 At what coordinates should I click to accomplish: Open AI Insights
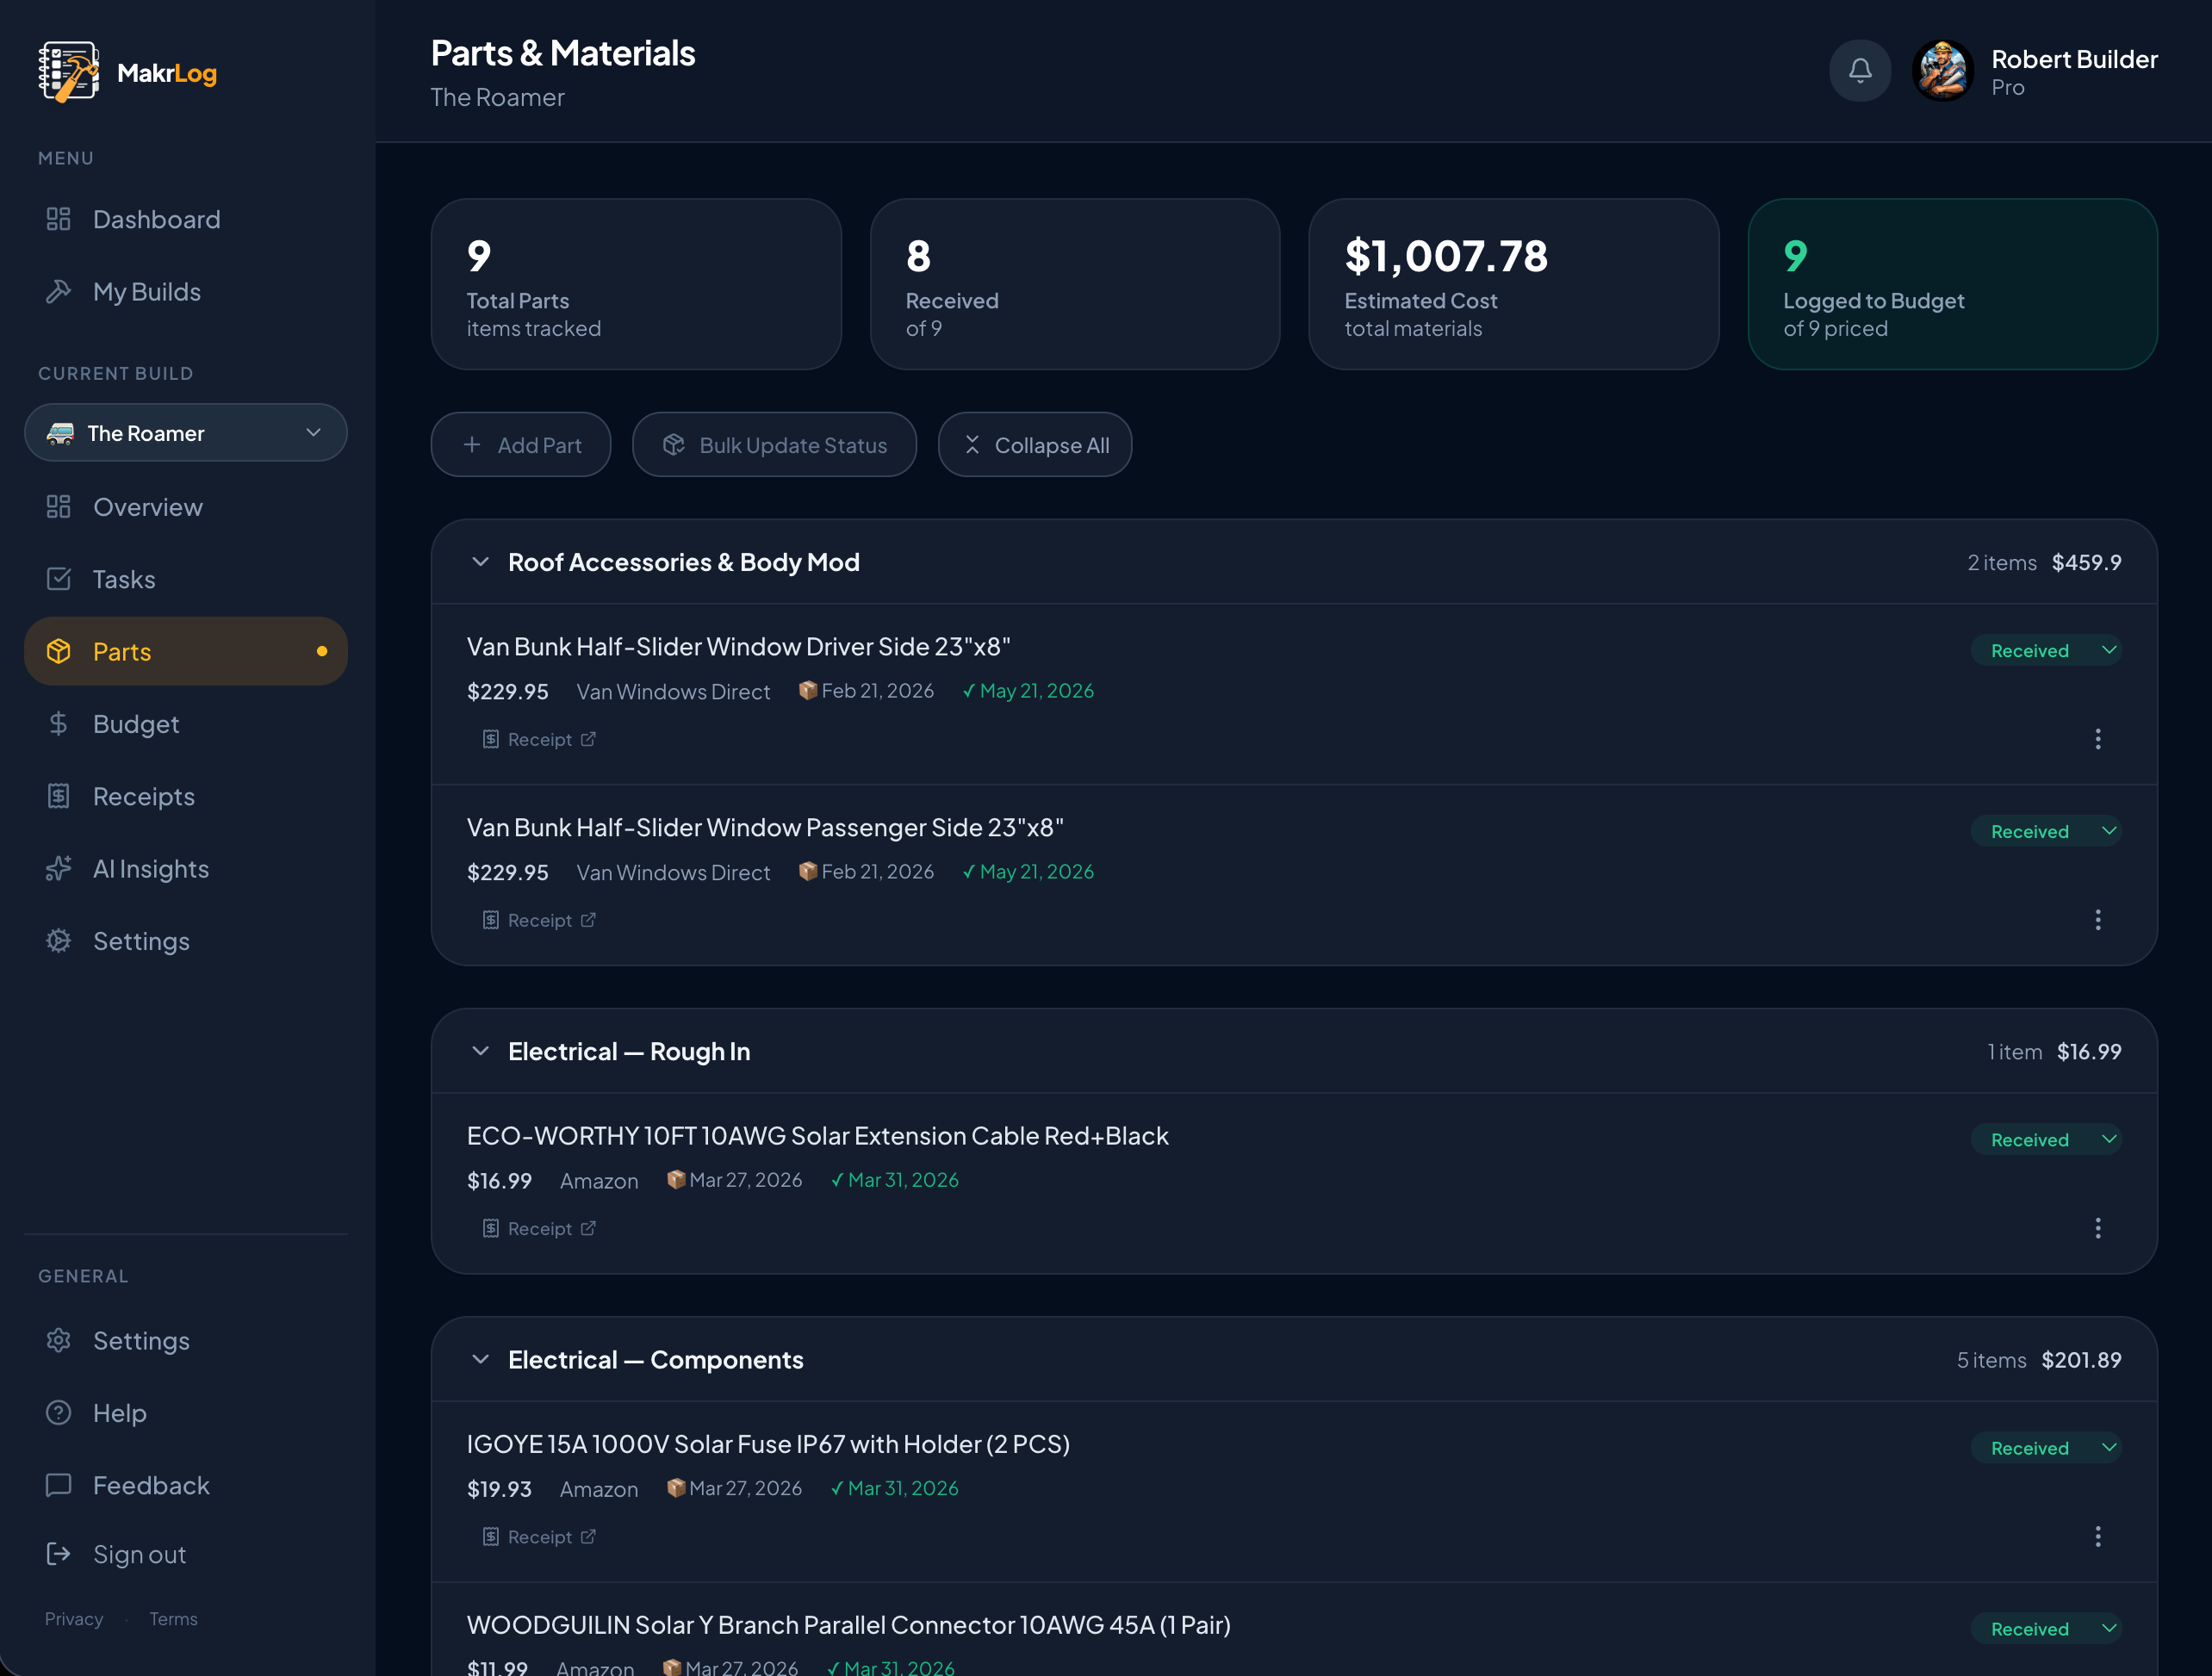pyautogui.click(x=186, y=868)
